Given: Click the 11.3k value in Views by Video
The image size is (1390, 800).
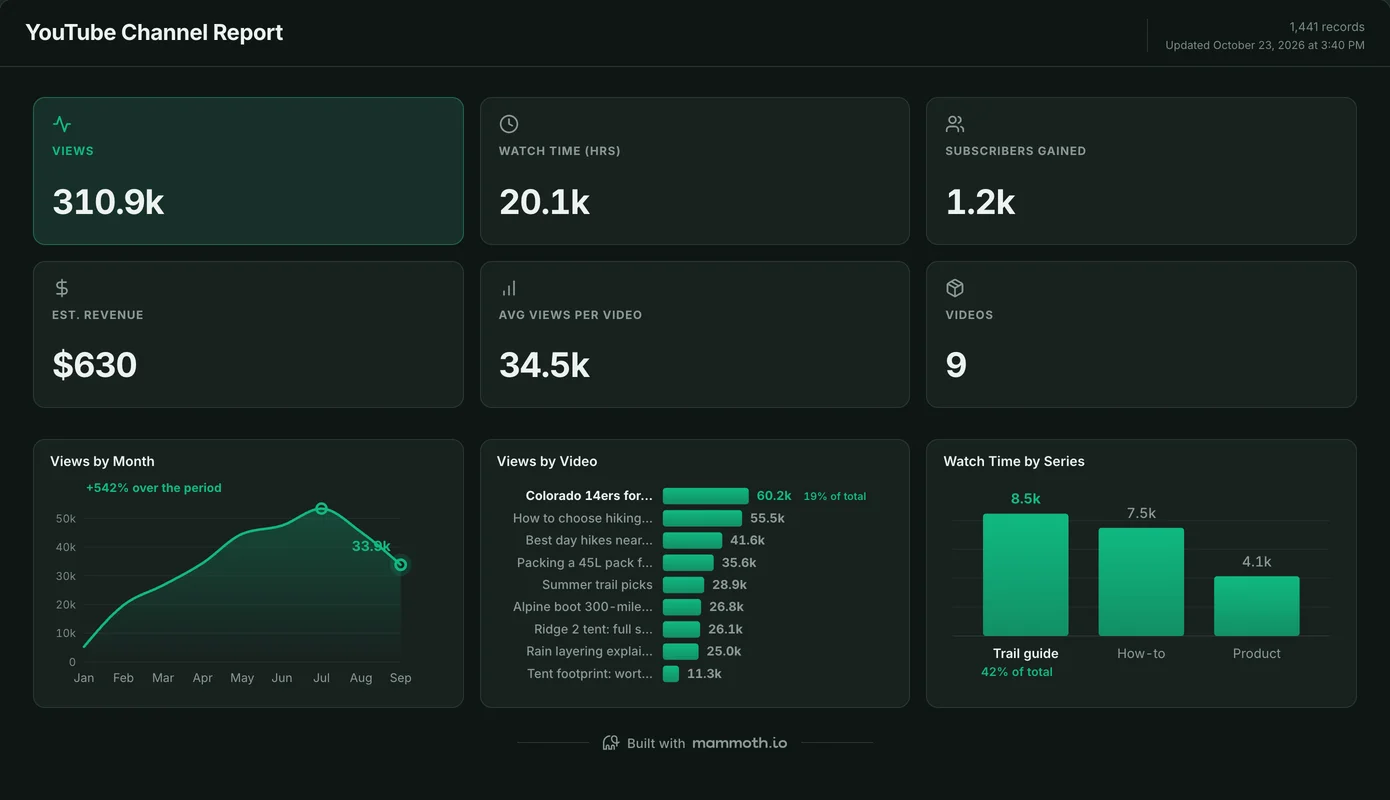Looking at the screenshot, I should (704, 674).
